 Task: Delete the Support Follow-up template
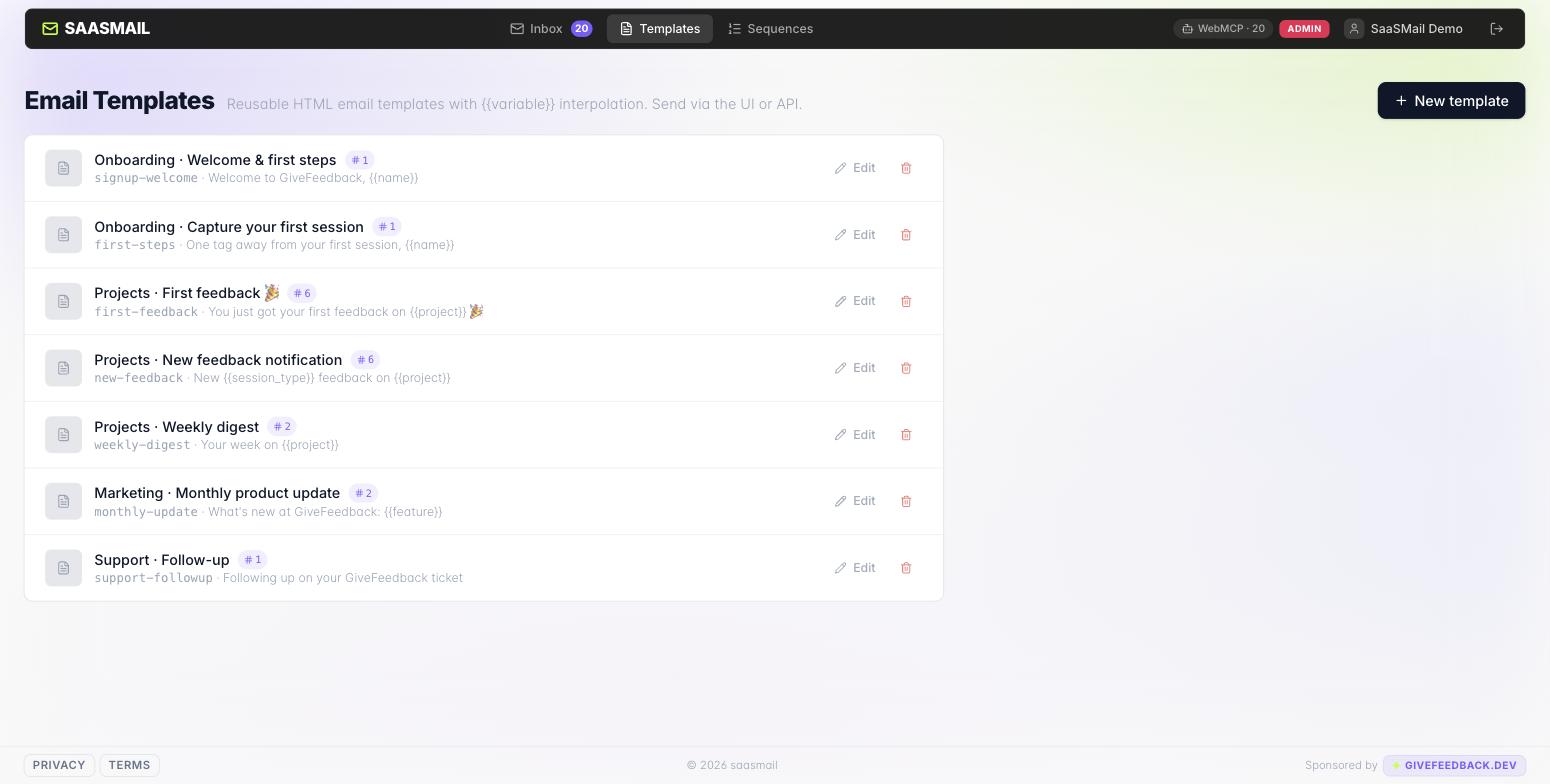[906, 568]
